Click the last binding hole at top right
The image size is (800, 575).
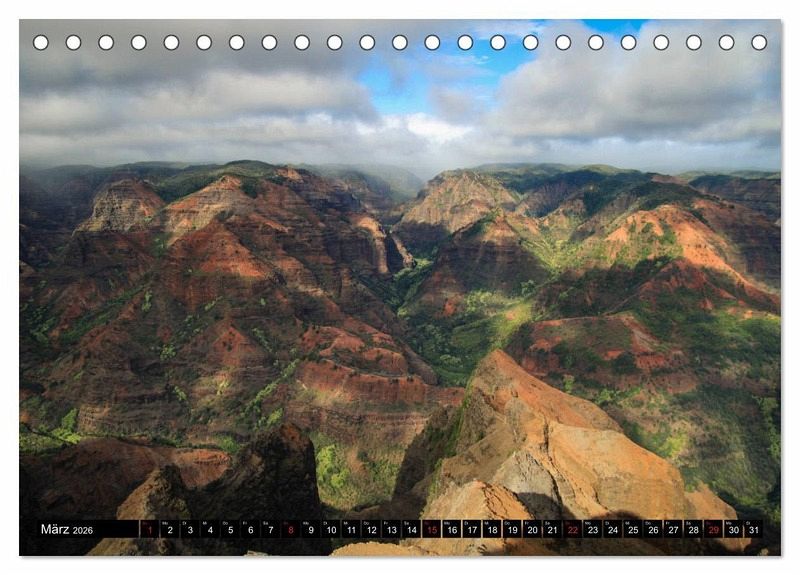[759, 42]
